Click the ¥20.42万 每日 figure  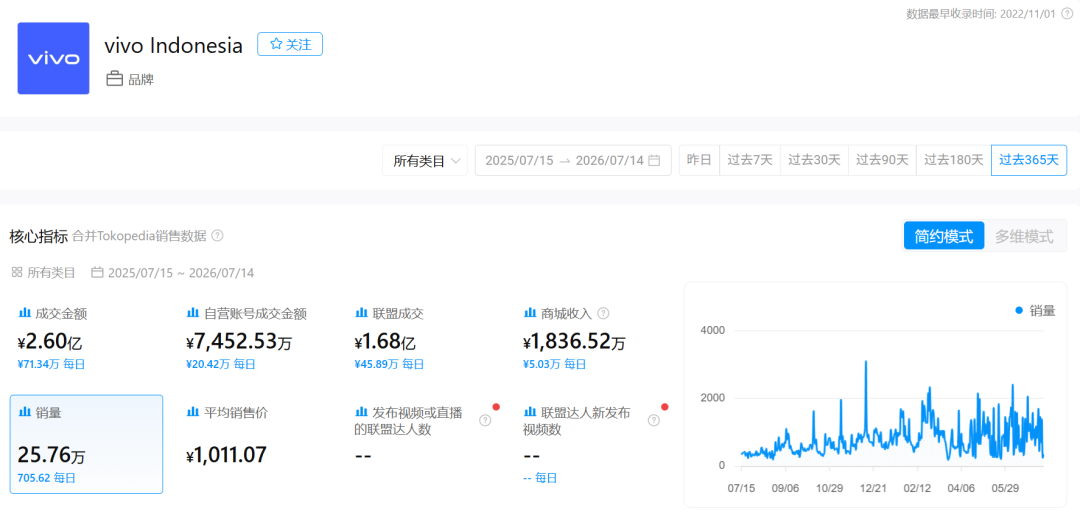220,365
